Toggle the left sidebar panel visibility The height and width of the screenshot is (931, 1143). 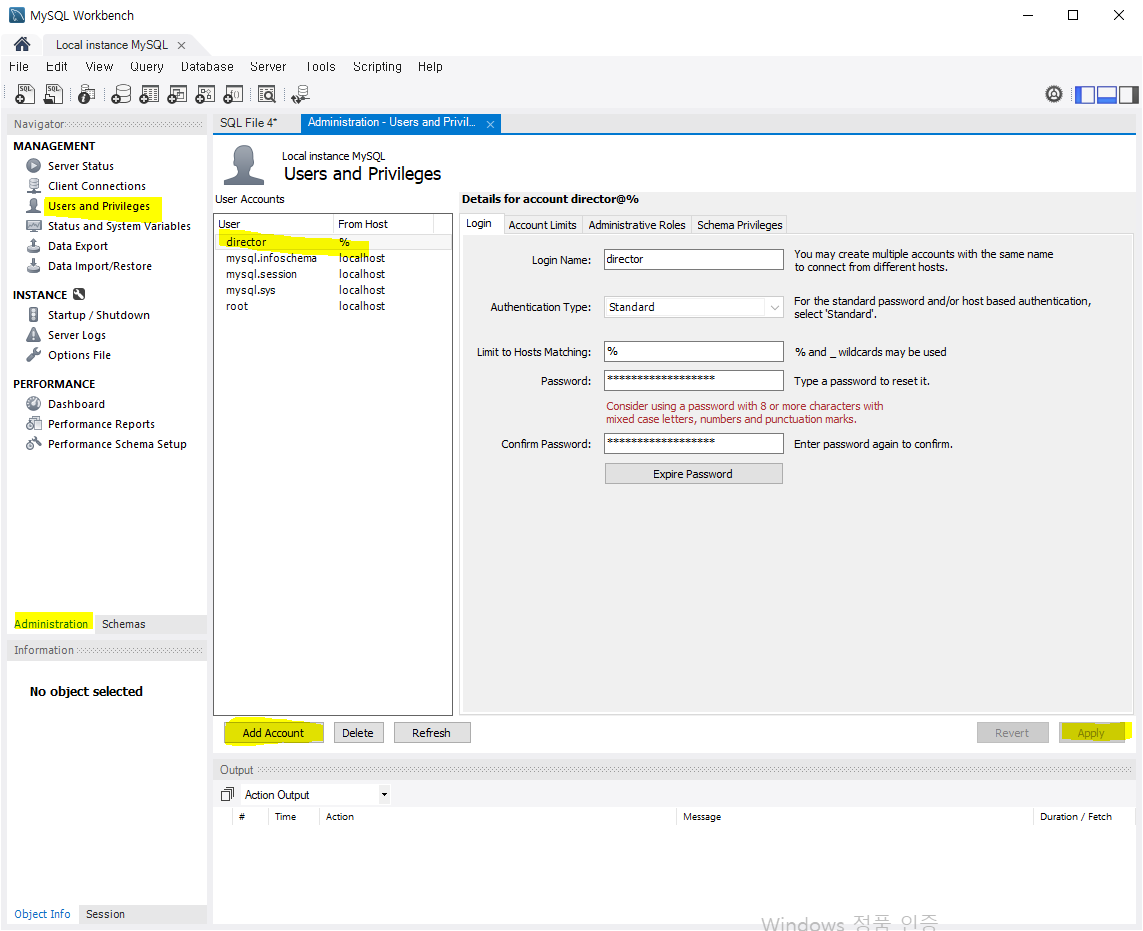coord(1085,94)
